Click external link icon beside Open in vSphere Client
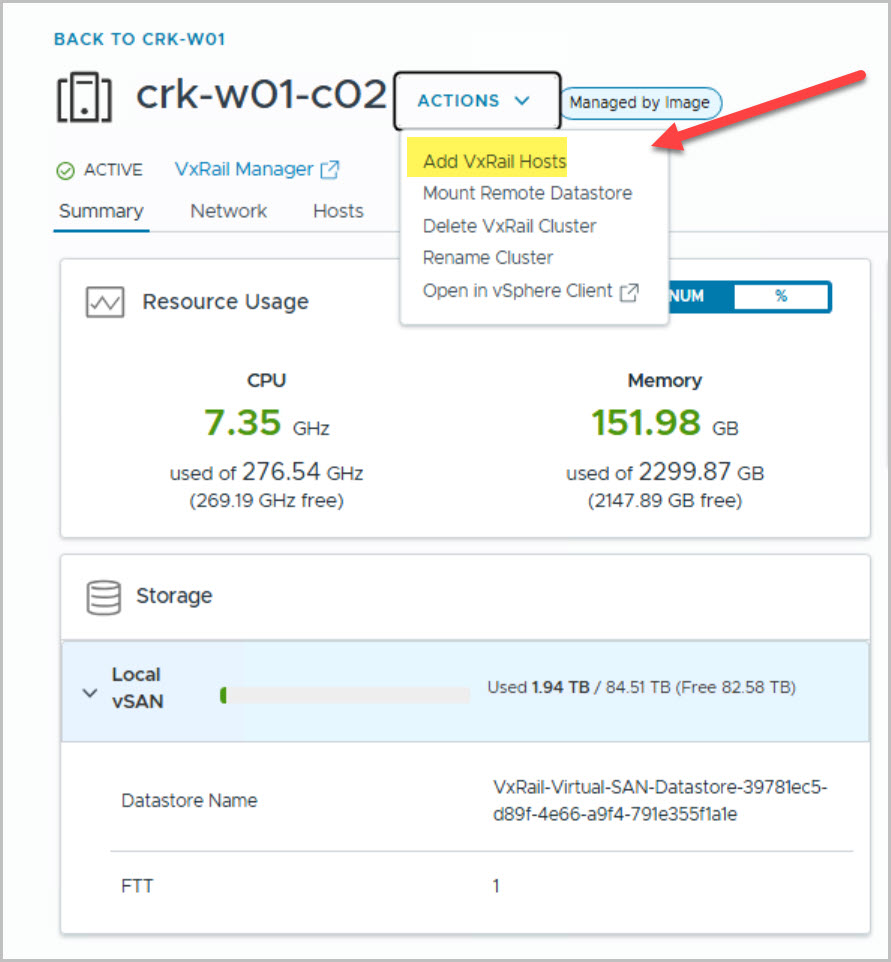The width and height of the screenshot is (891, 962). tap(629, 291)
